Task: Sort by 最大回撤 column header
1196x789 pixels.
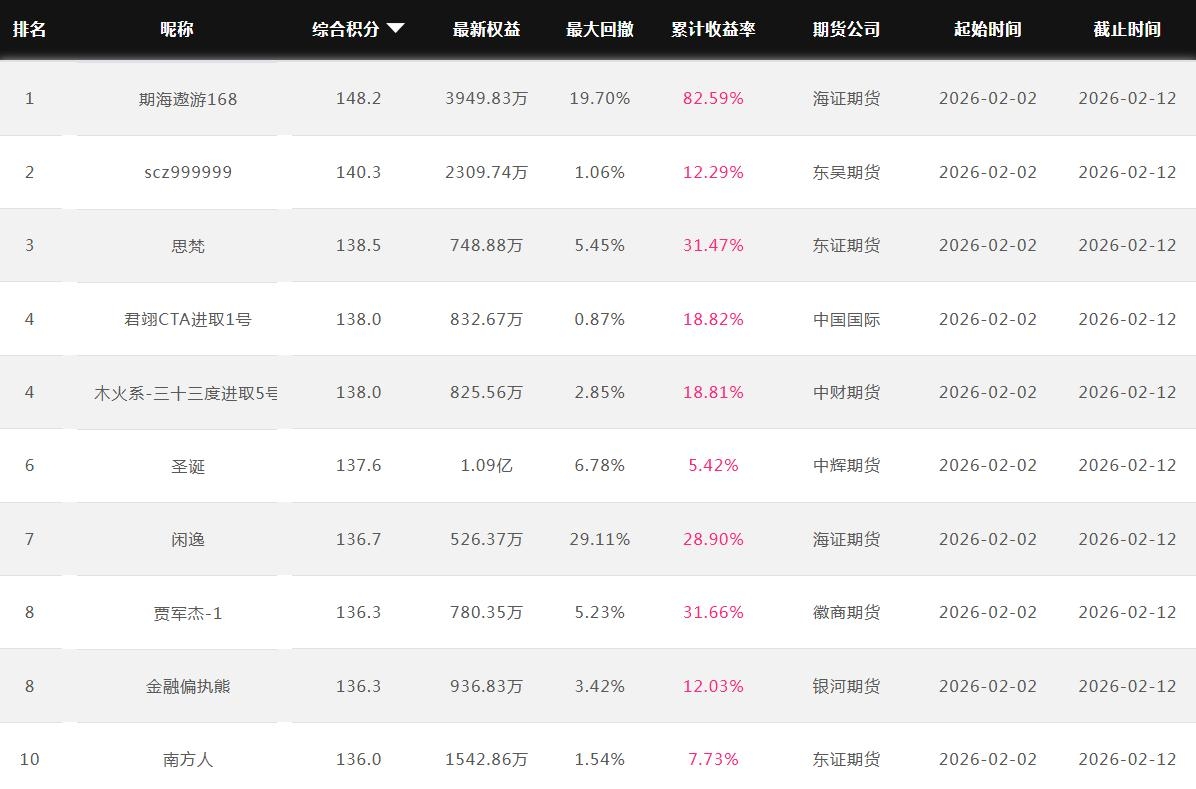Action: 599,29
